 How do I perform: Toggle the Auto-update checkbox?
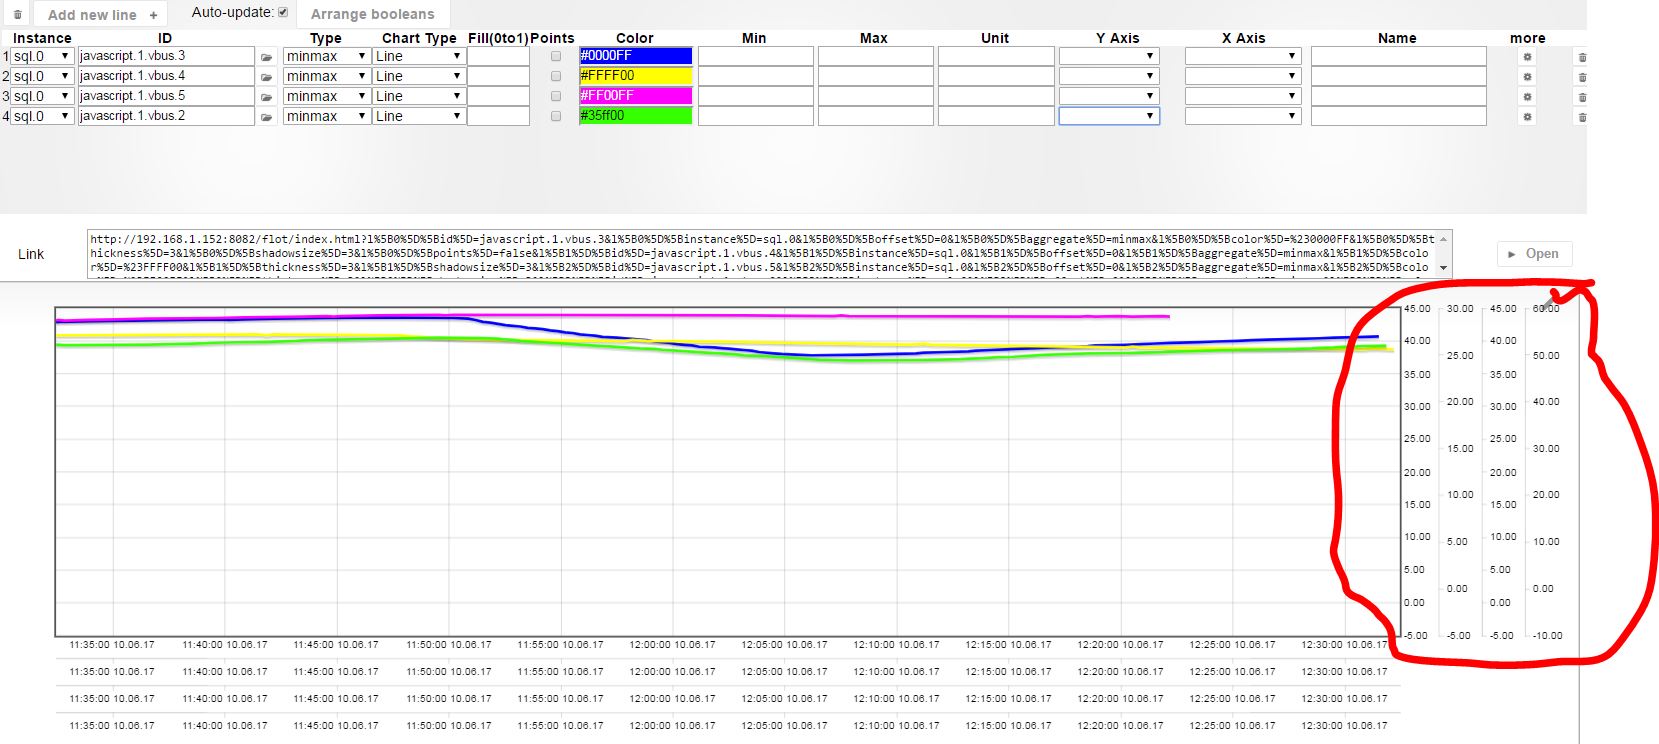[283, 13]
